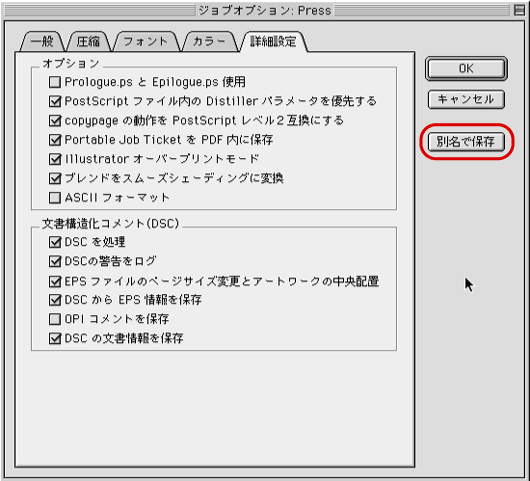
Task: Toggle Illustrator オーバープリントモード checkbox
Action: pos(55,159)
